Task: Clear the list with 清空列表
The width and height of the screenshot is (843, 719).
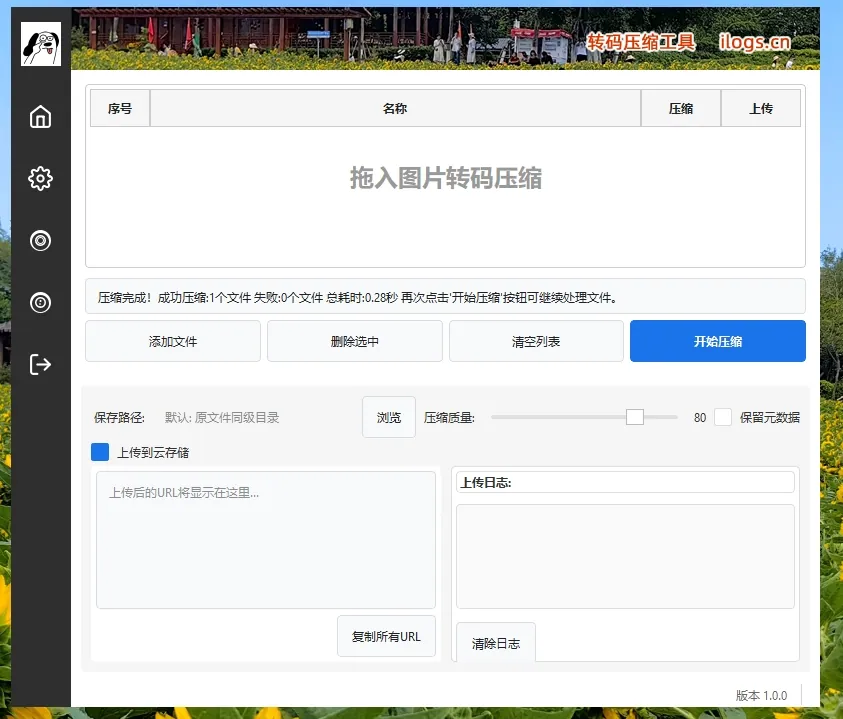Action: pyautogui.click(x=536, y=341)
